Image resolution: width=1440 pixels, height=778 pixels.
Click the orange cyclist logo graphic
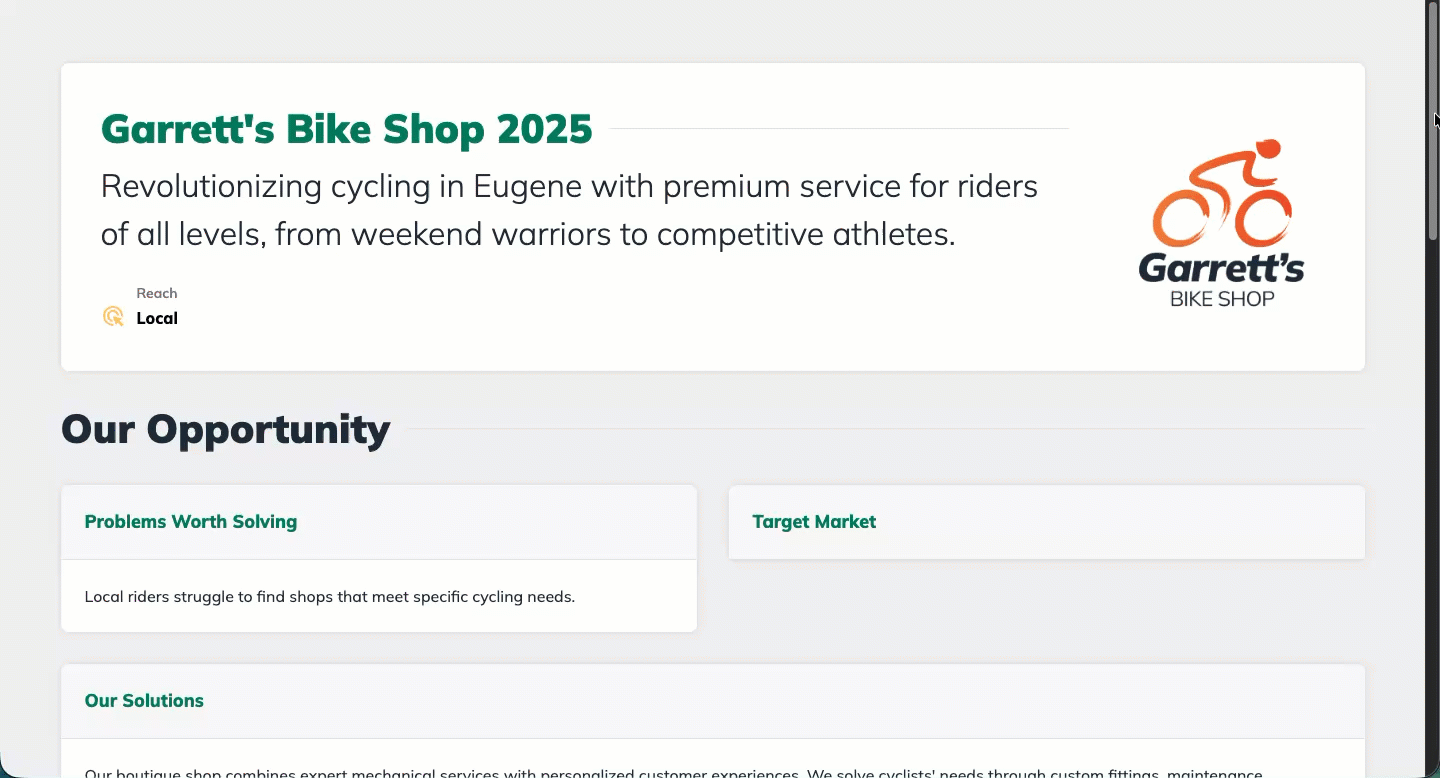point(1222,195)
